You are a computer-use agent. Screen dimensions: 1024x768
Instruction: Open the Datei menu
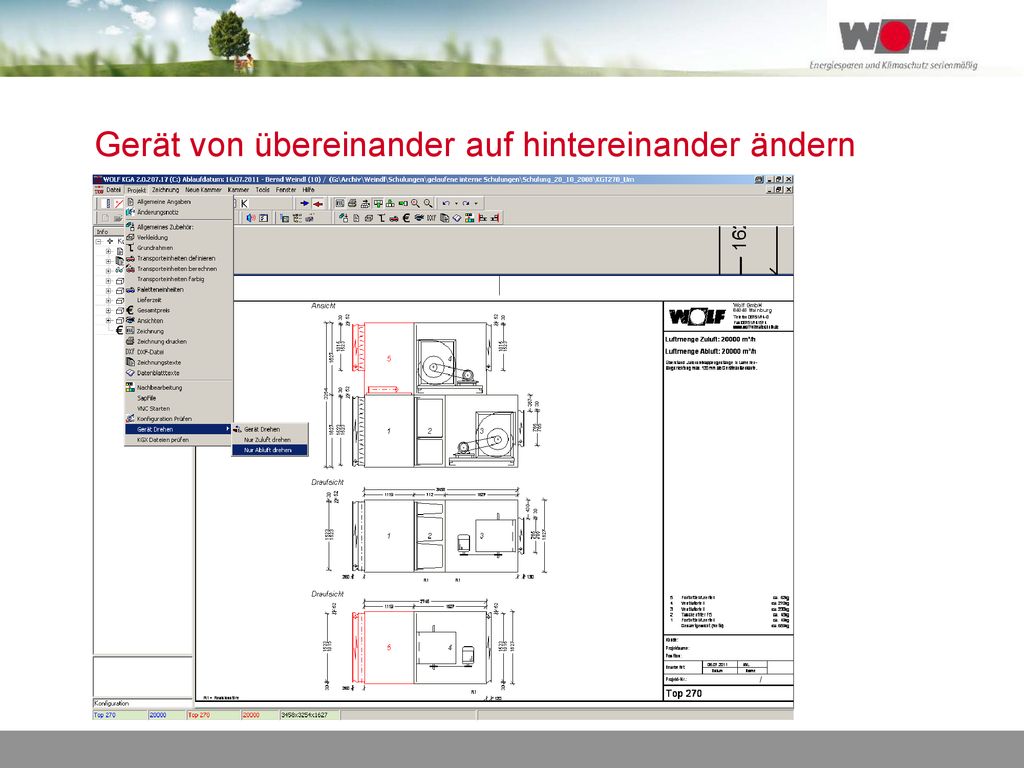tap(114, 190)
